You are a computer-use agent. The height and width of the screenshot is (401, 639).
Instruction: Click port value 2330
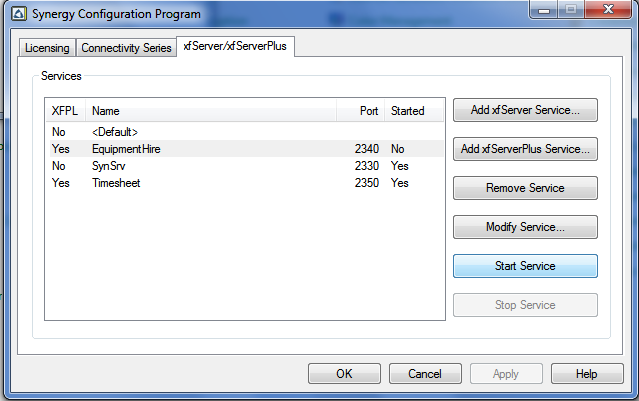pos(367,166)
